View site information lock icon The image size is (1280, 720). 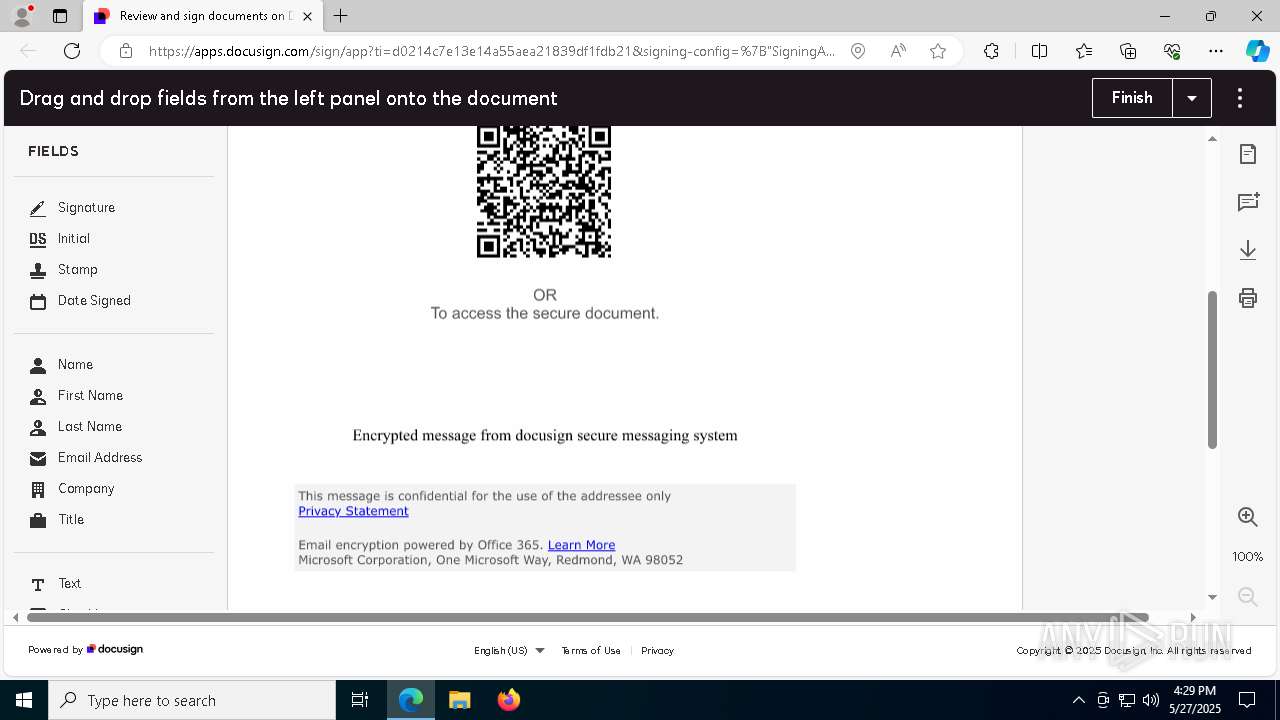[126, 51]
